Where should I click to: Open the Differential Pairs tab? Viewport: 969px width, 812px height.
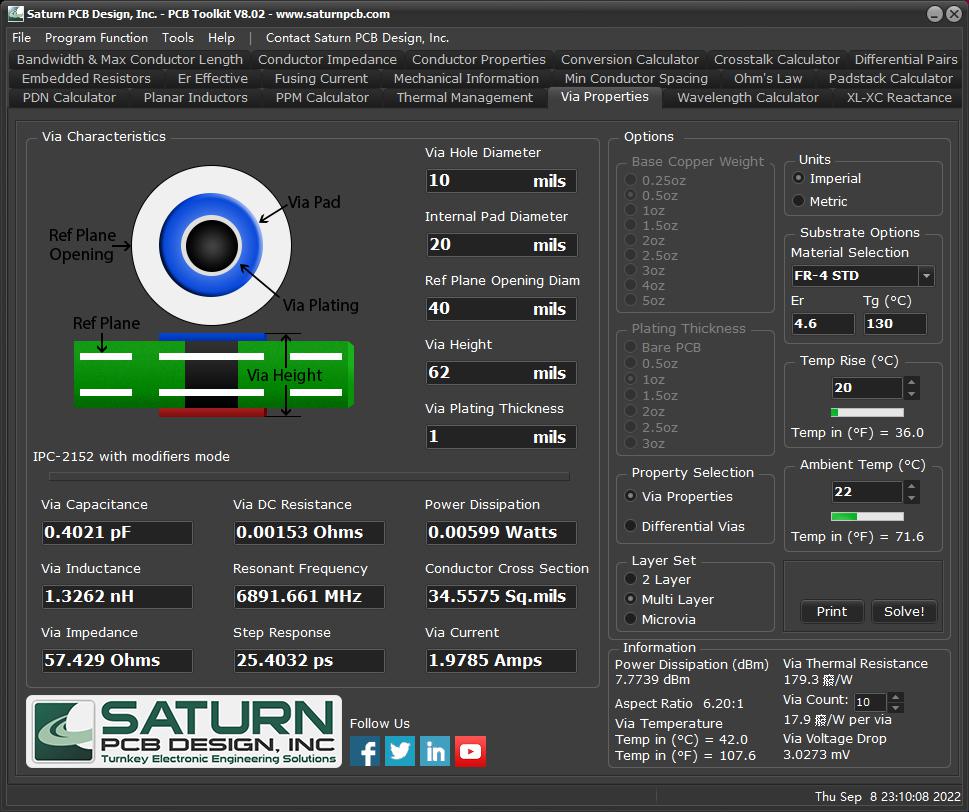905,59
